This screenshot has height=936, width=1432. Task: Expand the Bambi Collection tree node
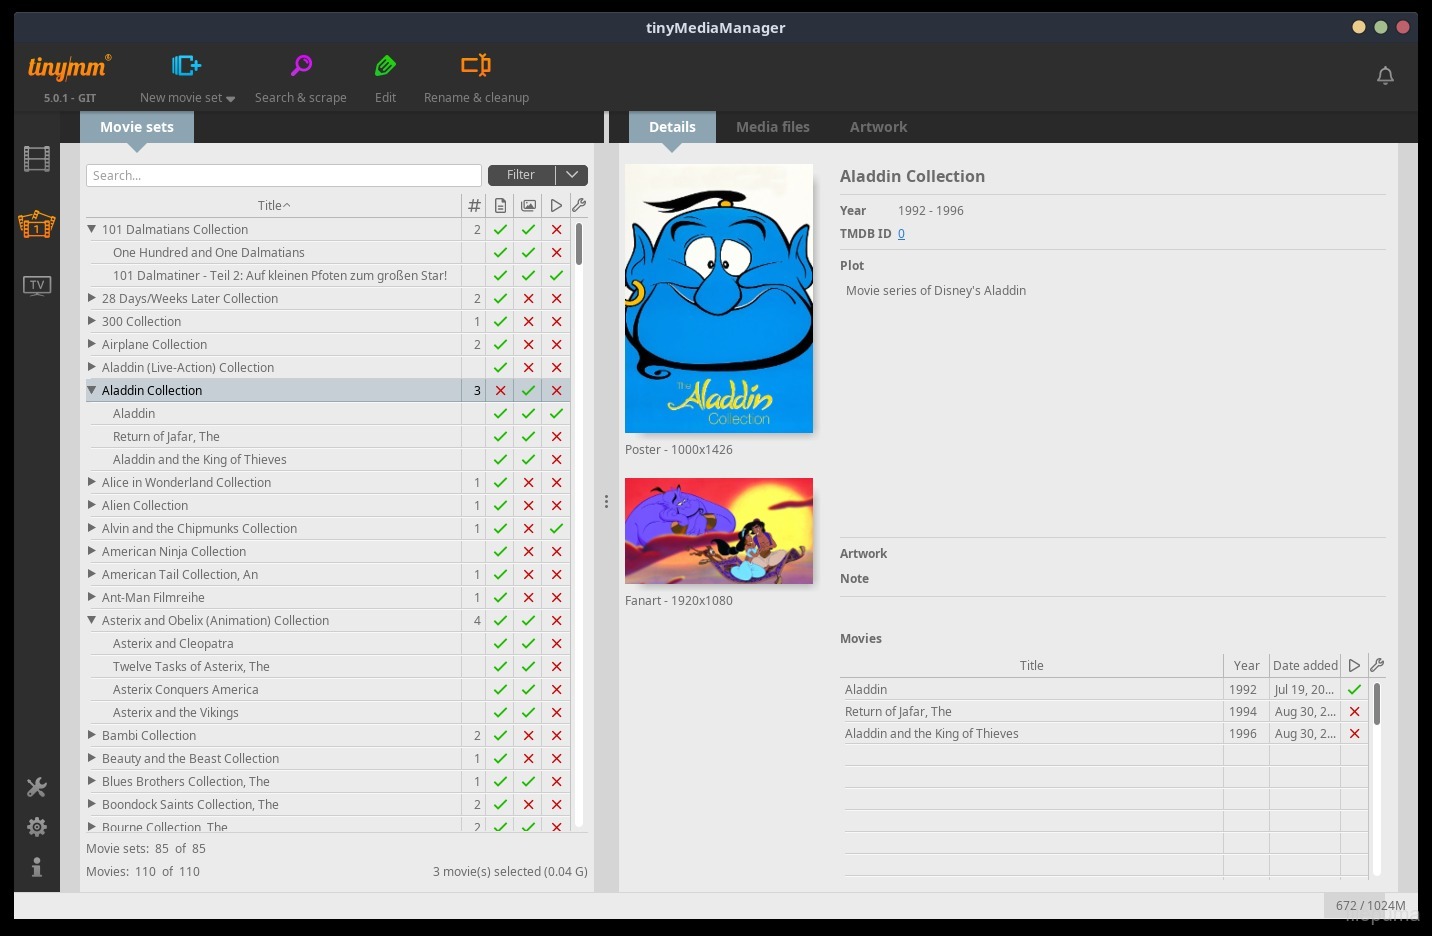(92, 735)
